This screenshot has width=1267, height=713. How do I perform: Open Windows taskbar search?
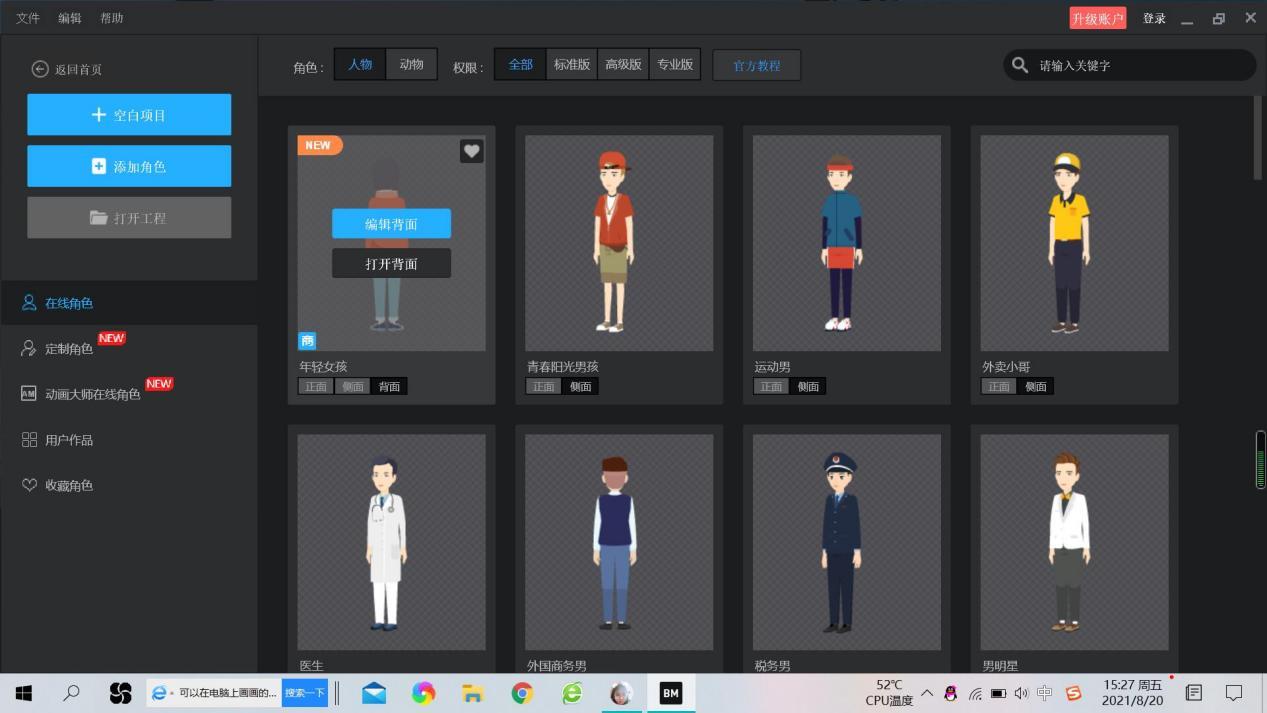pyautogui.click(x=72, y=693)
